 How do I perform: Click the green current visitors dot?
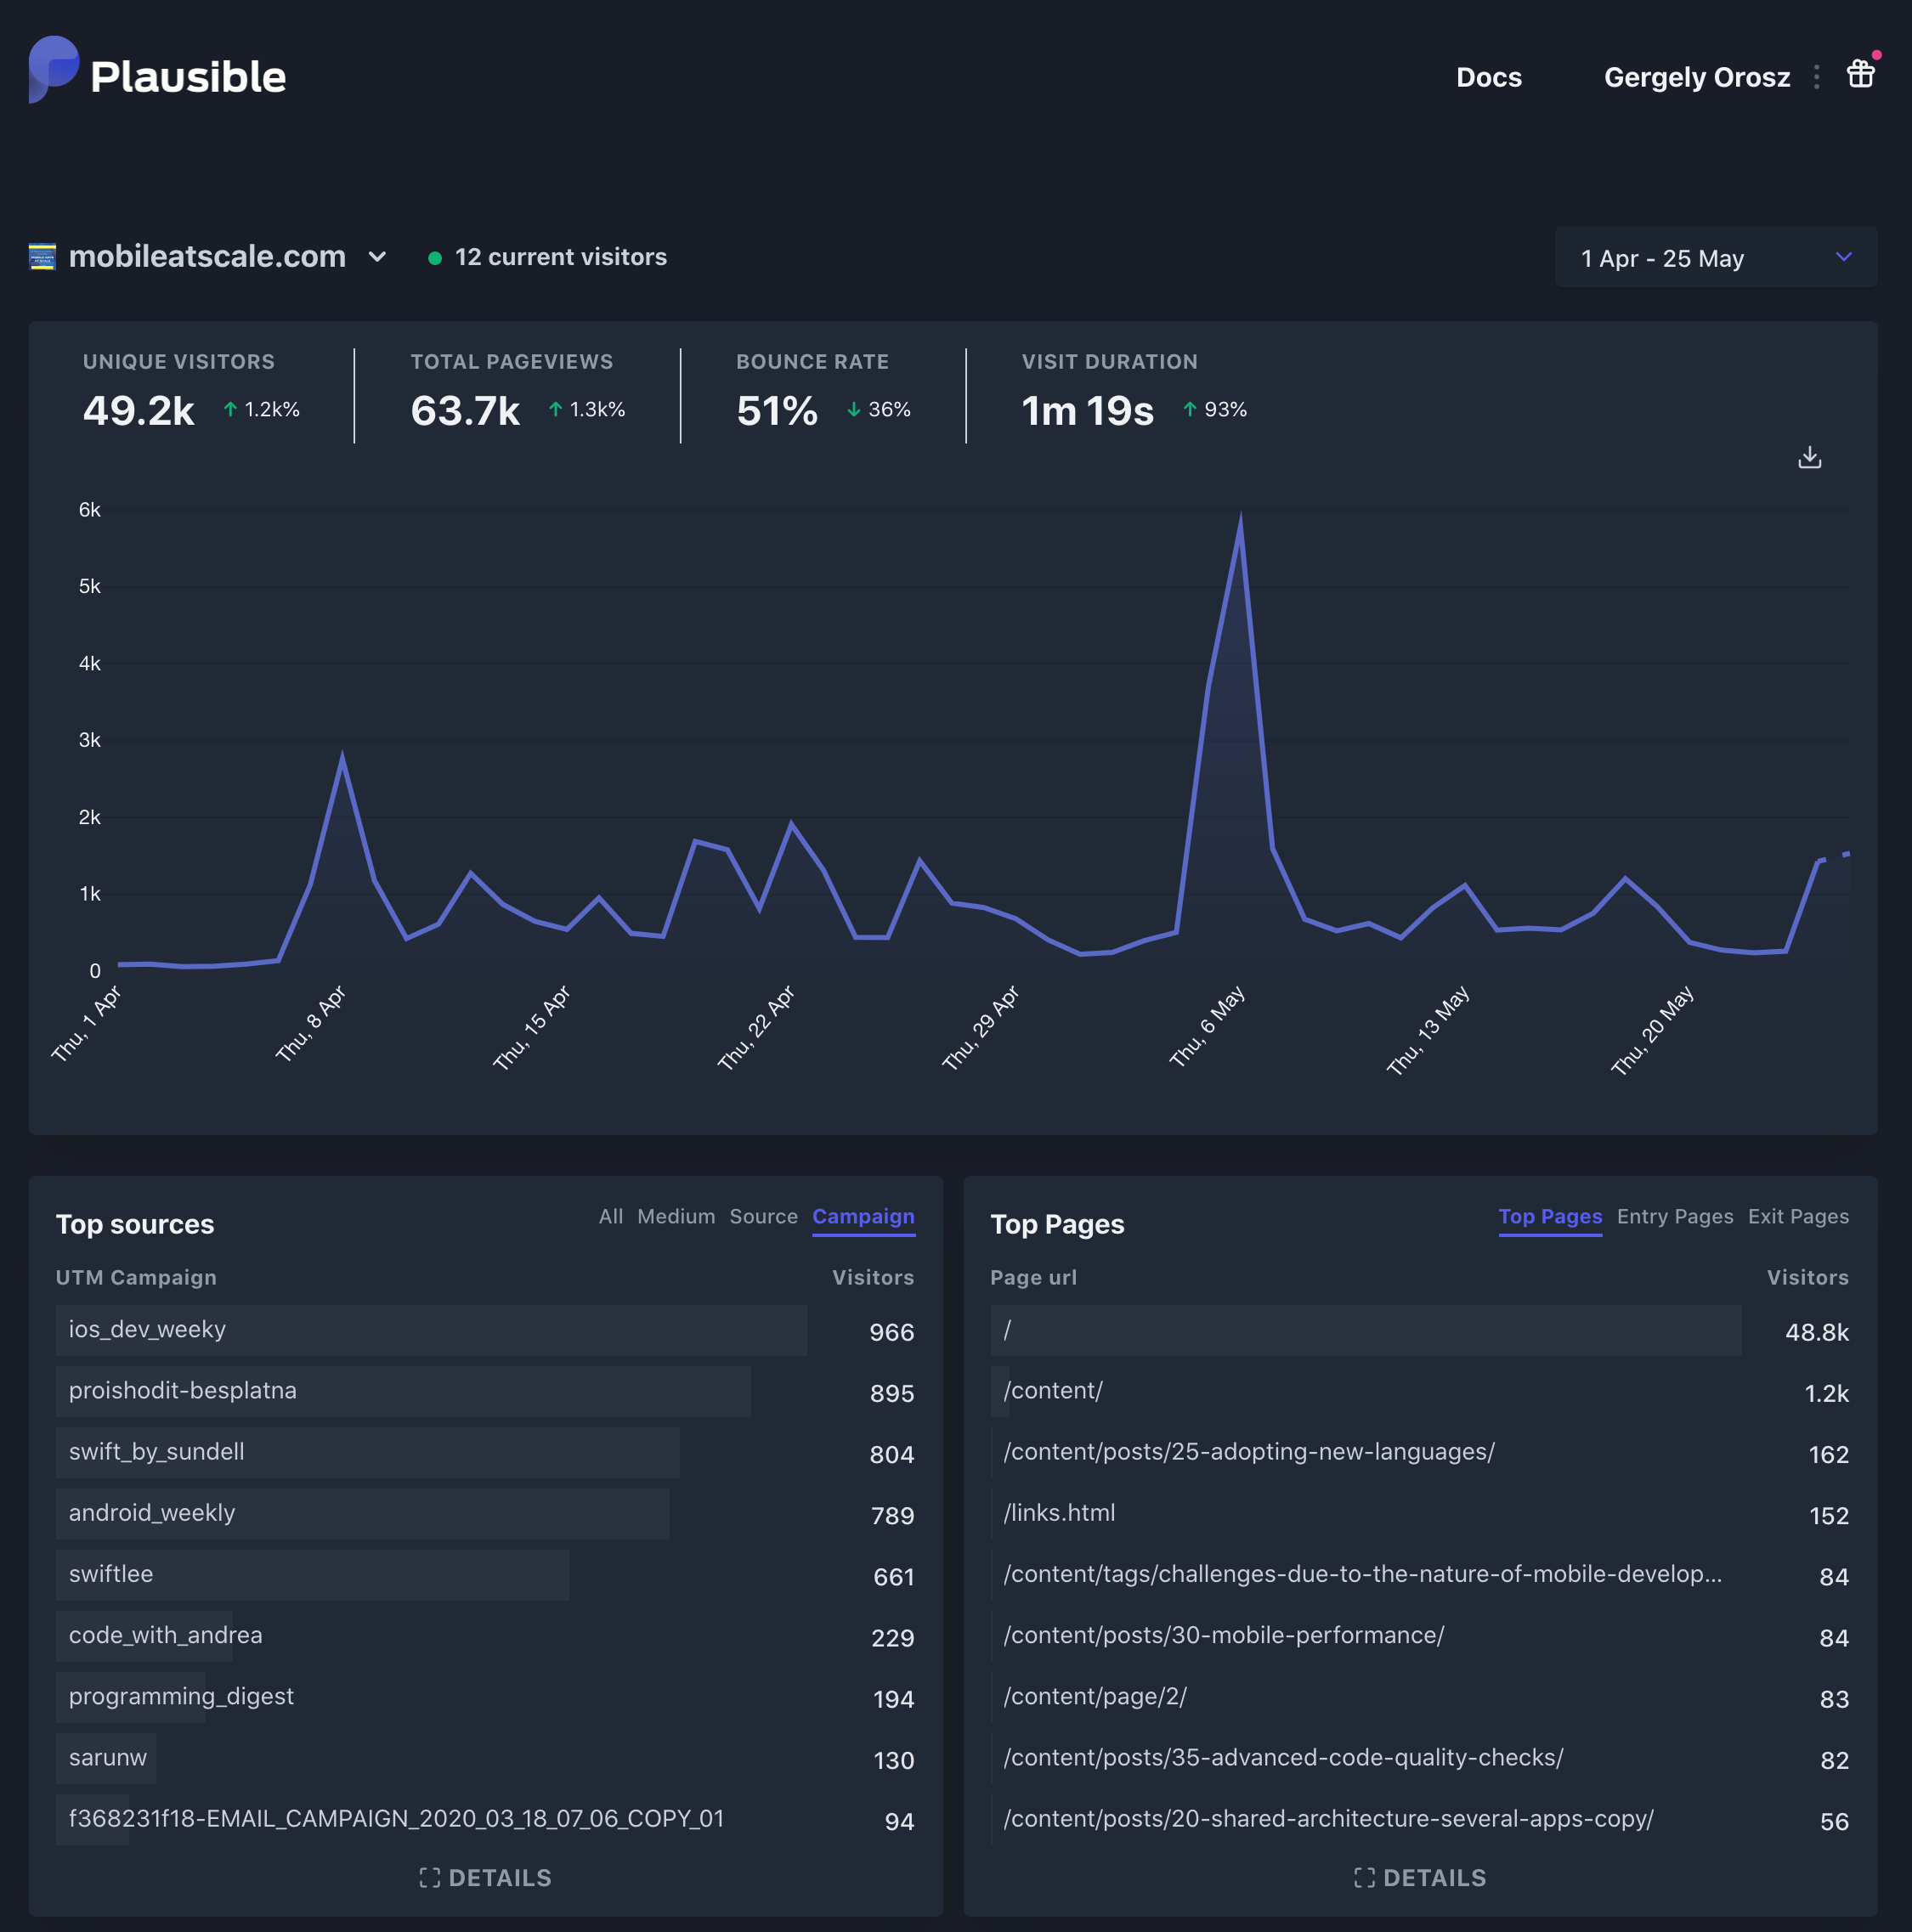(x=435, y=258)
